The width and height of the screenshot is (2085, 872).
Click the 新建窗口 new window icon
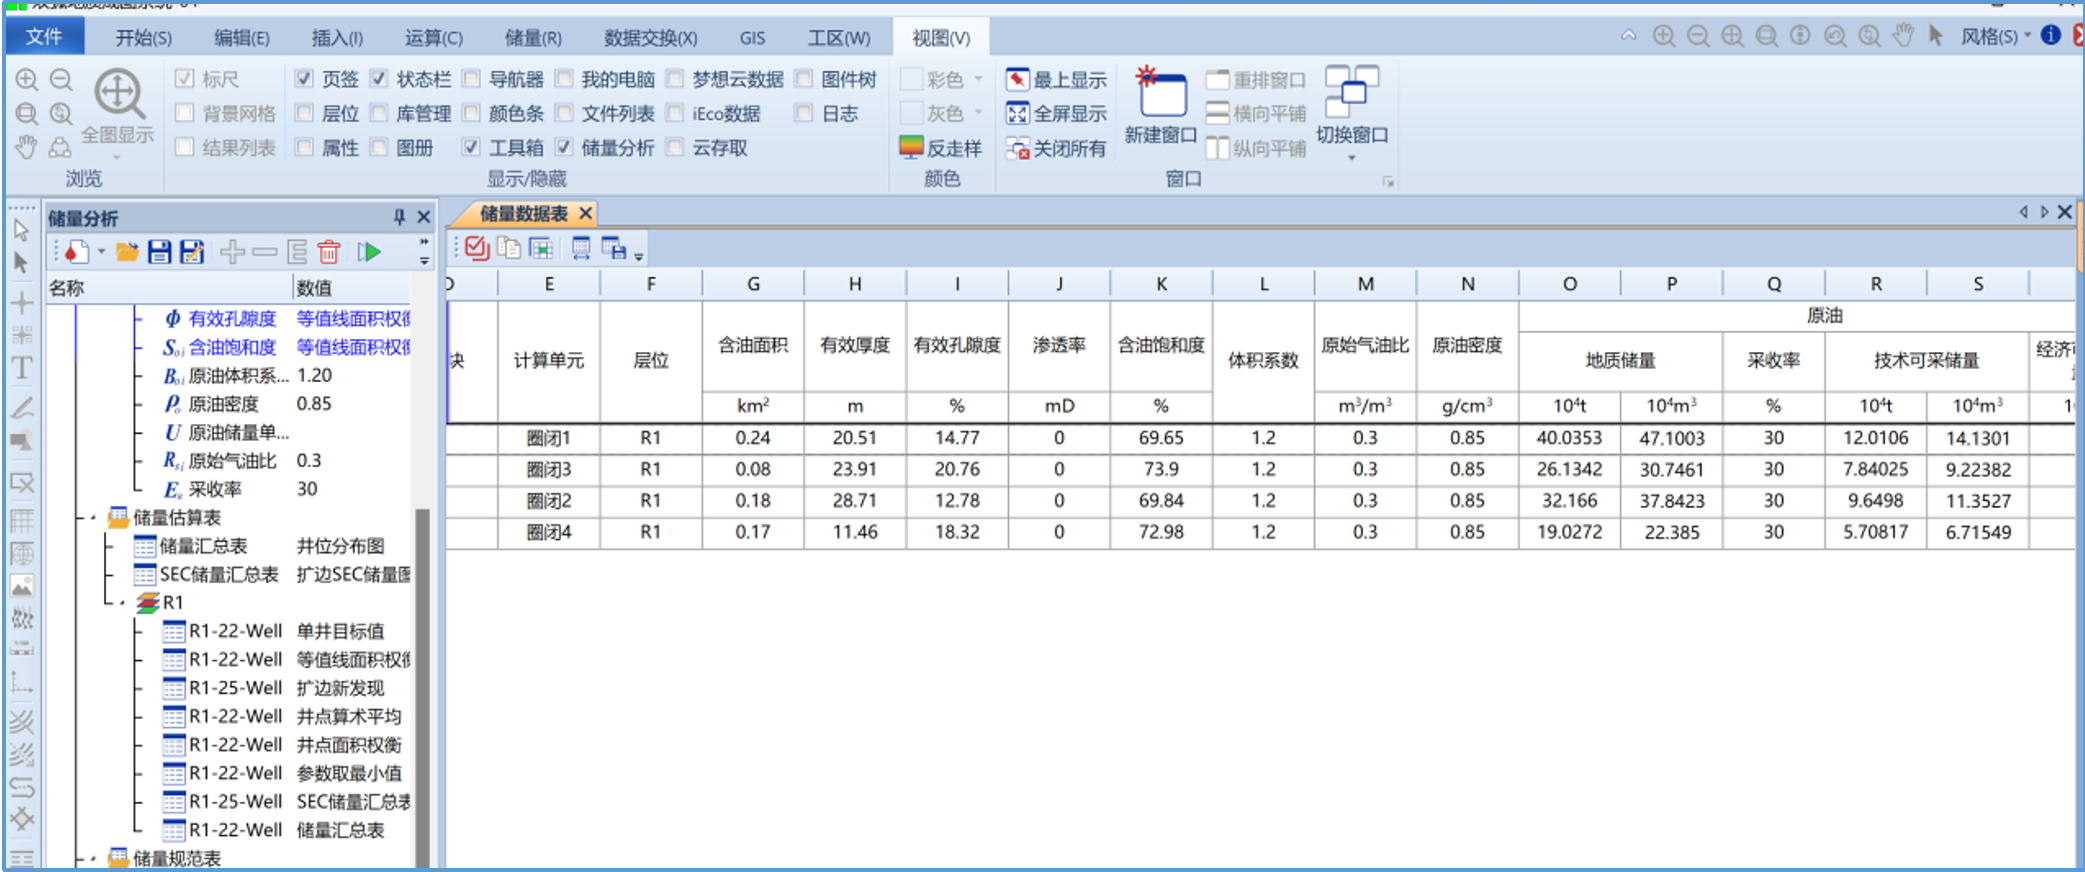click(x=1160, y=95)
